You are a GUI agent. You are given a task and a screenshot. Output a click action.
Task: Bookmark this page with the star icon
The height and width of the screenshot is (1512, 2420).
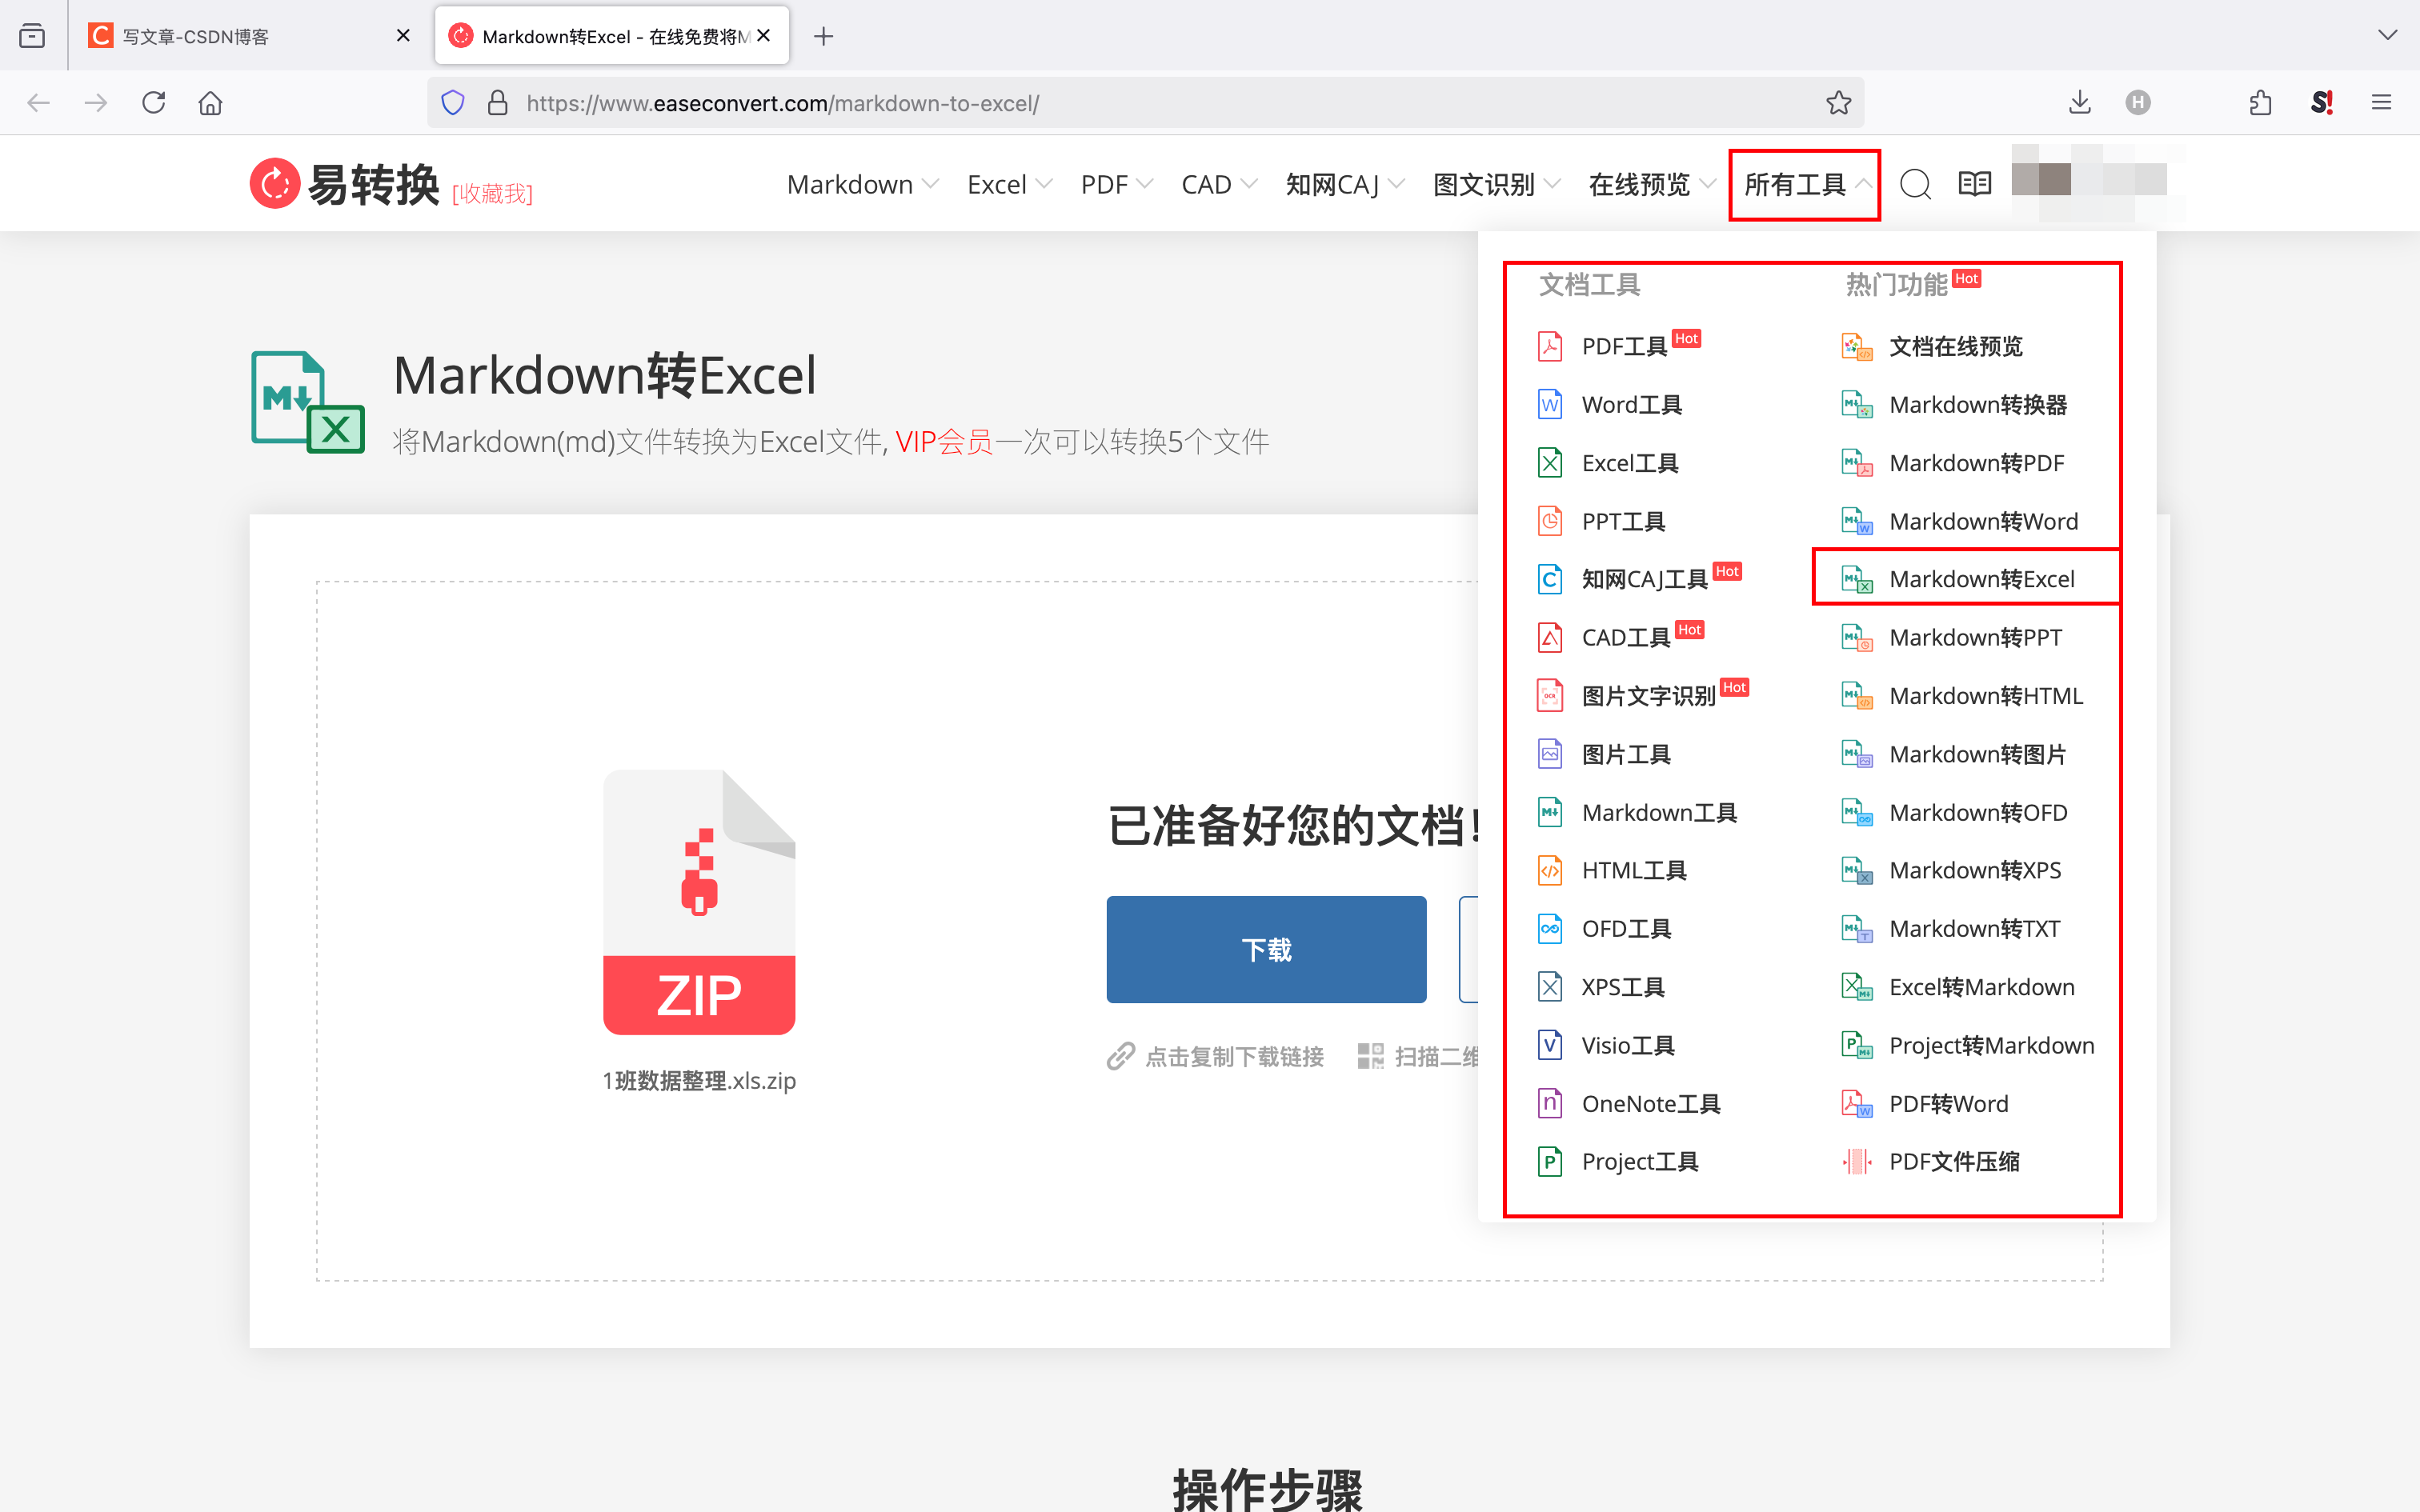coord(1838,103)
